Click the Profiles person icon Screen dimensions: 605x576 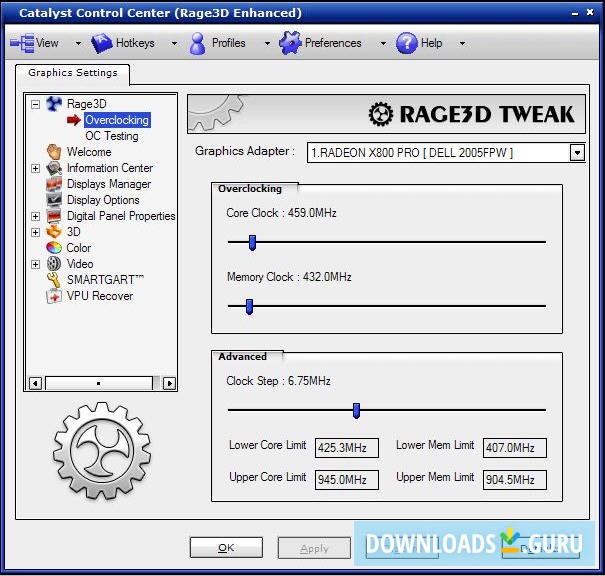tap(198, 43)
